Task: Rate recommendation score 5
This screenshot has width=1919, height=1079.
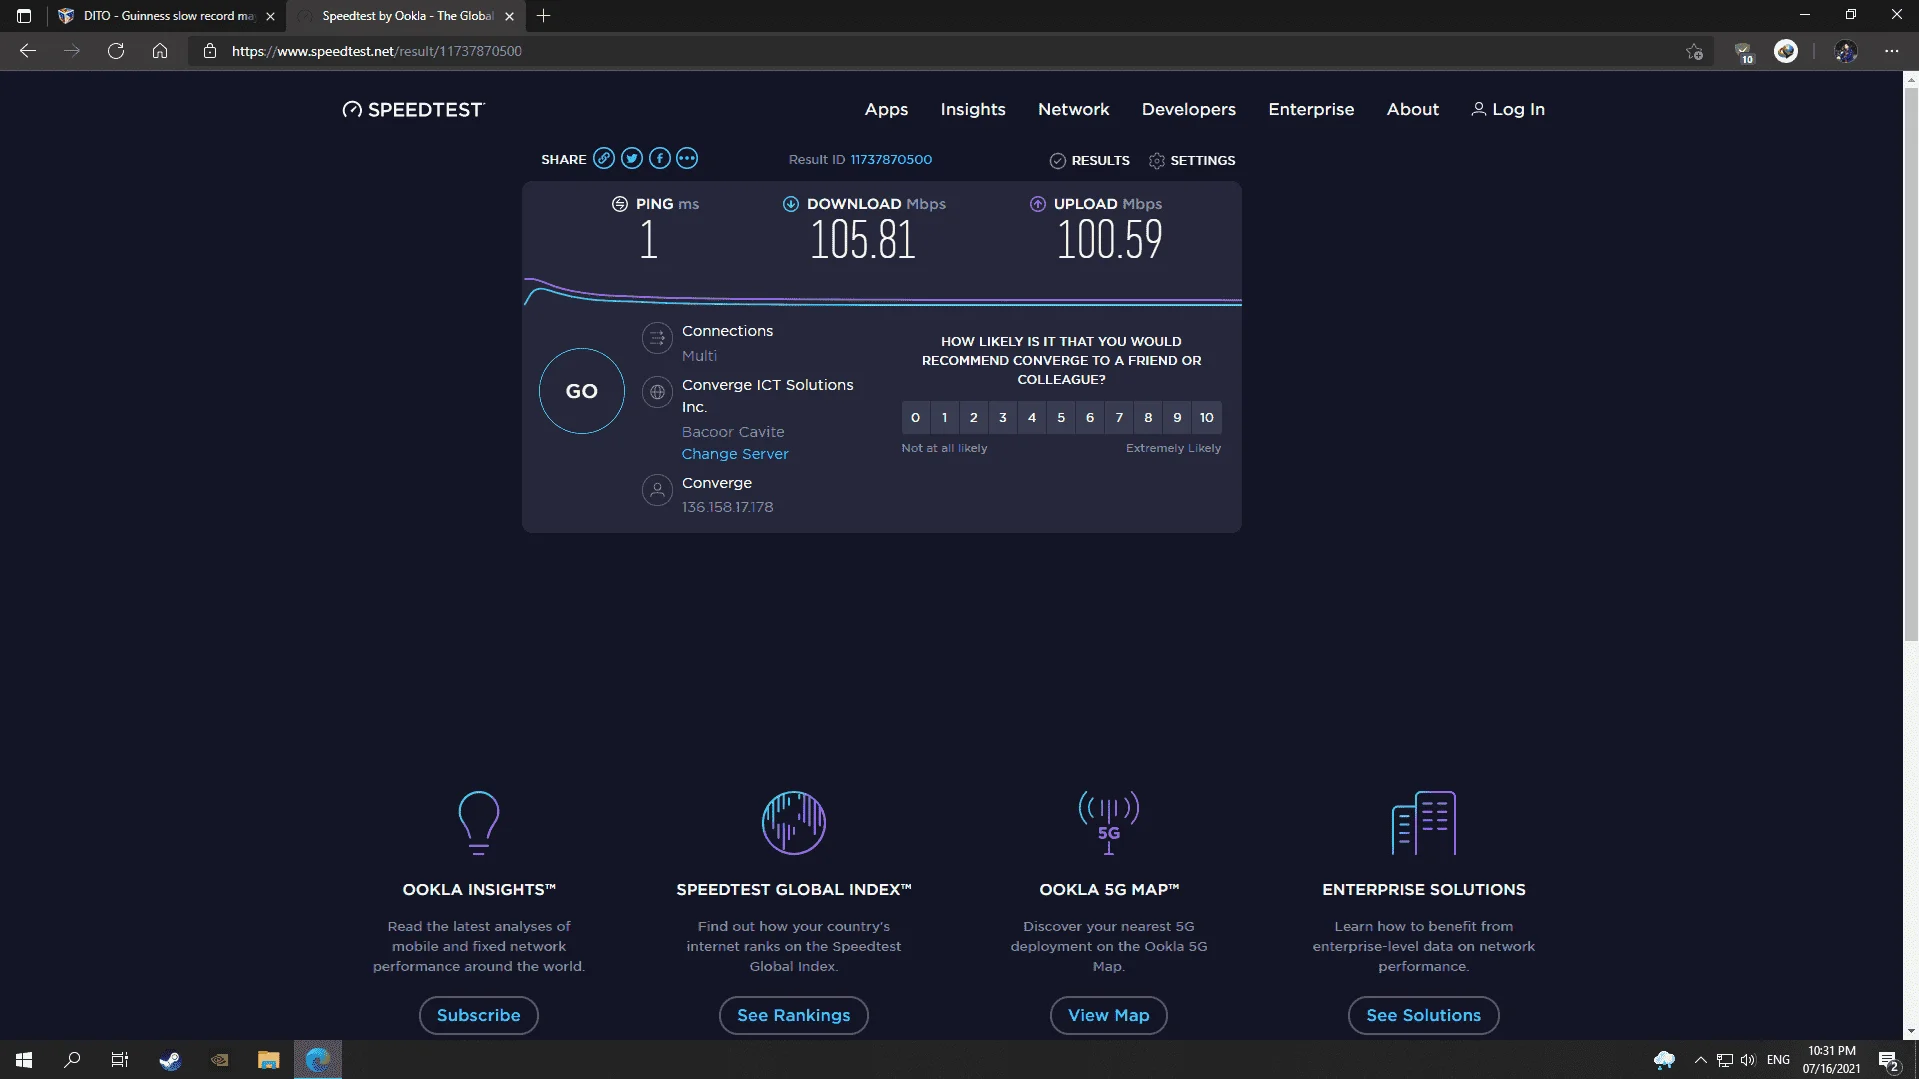Action: pyautogui.click(x=1061, y=418)
